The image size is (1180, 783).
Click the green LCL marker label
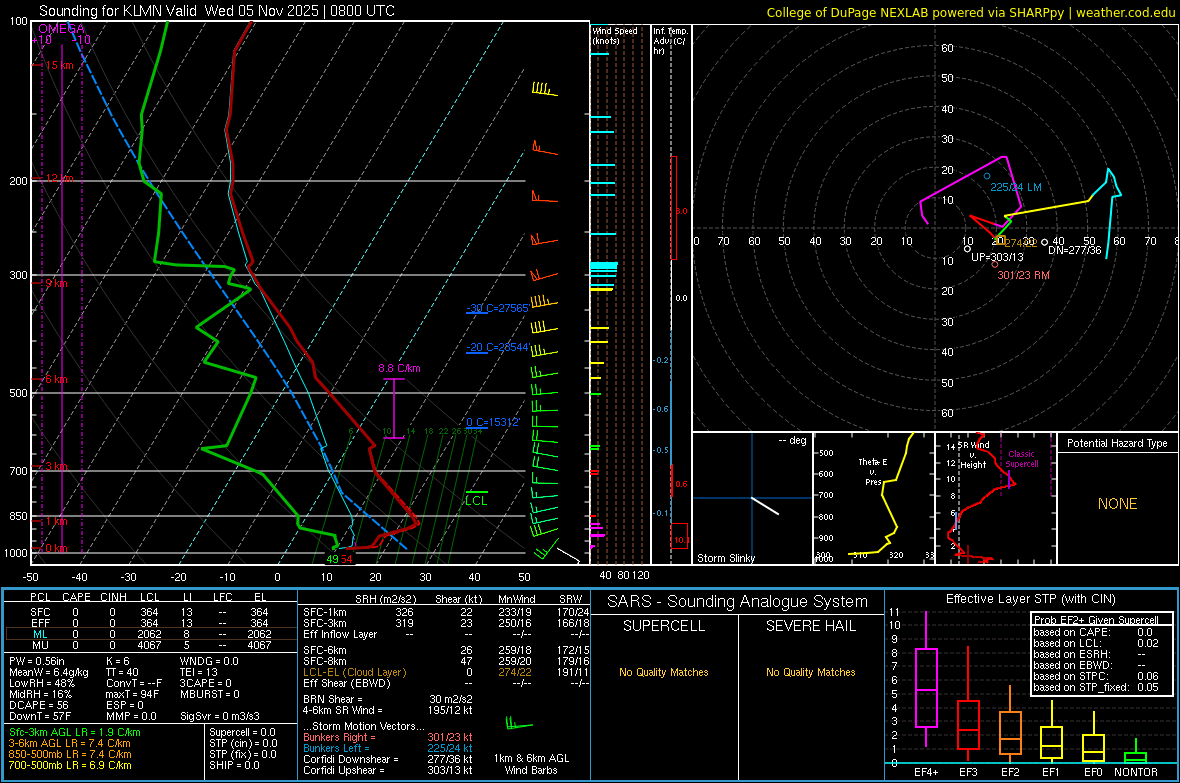(476, 501)
